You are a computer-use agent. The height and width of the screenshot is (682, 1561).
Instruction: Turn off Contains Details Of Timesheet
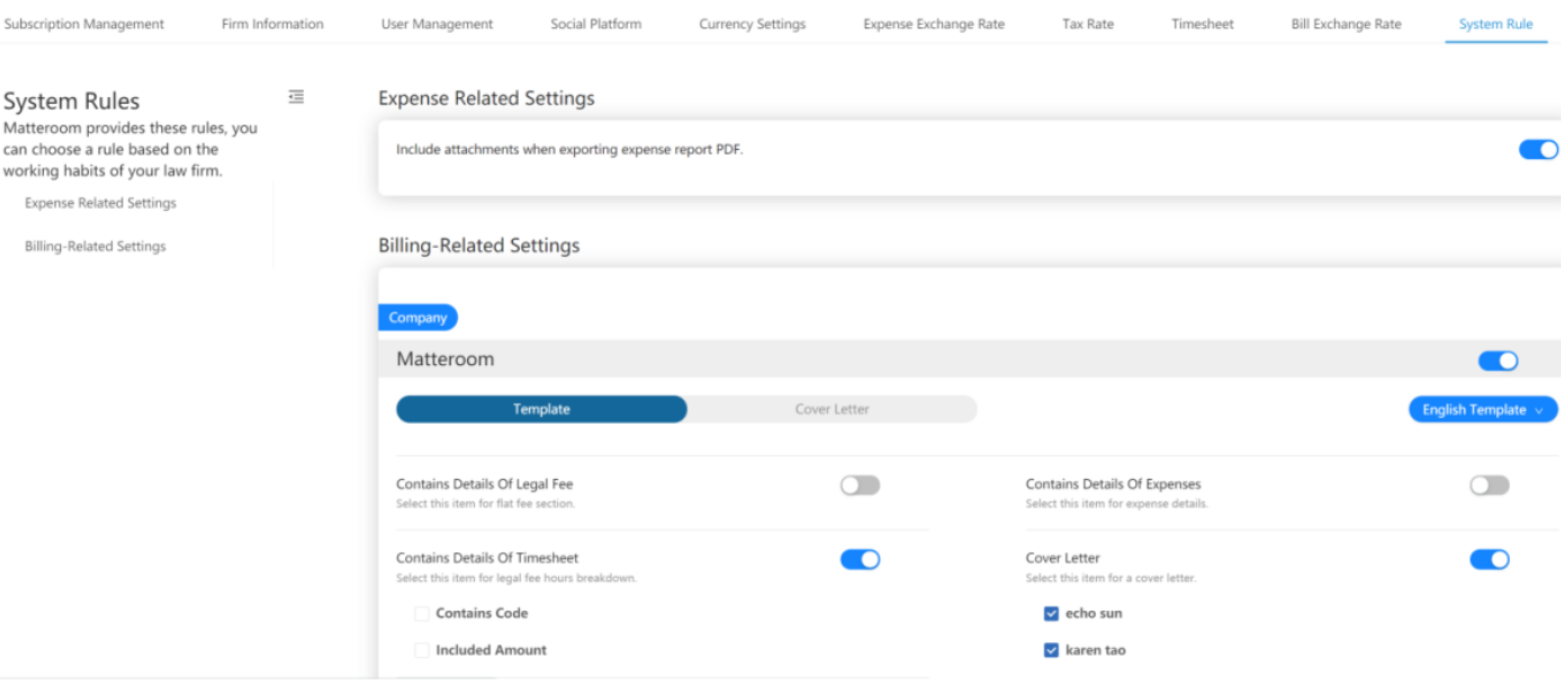click(x=859, y=560)
